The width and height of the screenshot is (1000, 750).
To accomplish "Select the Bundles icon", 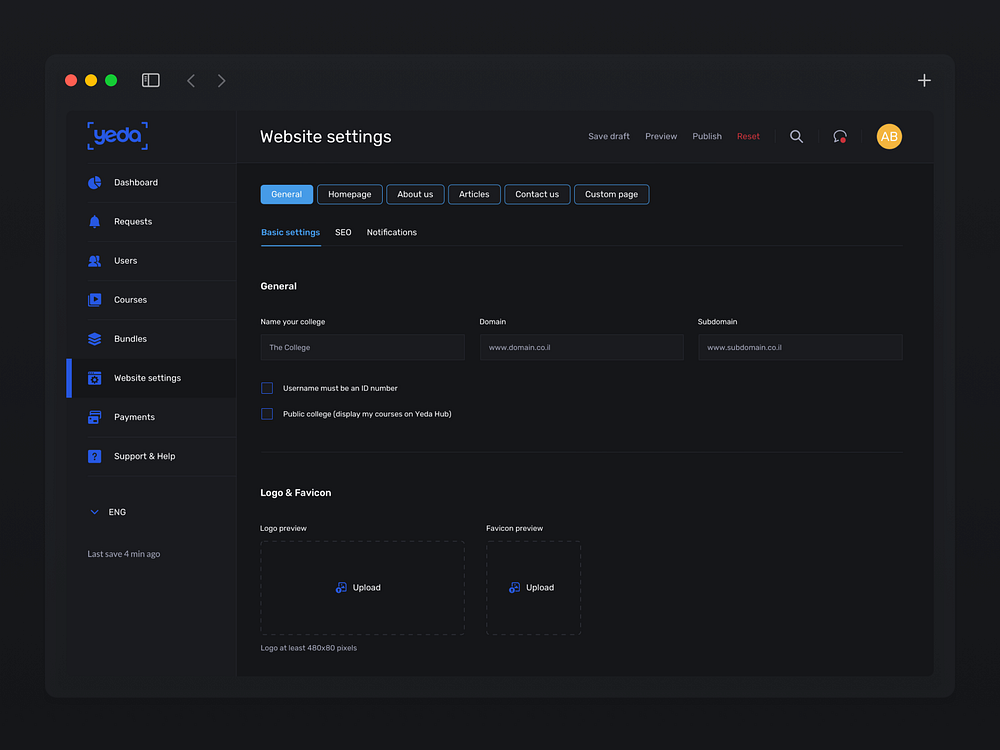I will (x=93, y=338).
